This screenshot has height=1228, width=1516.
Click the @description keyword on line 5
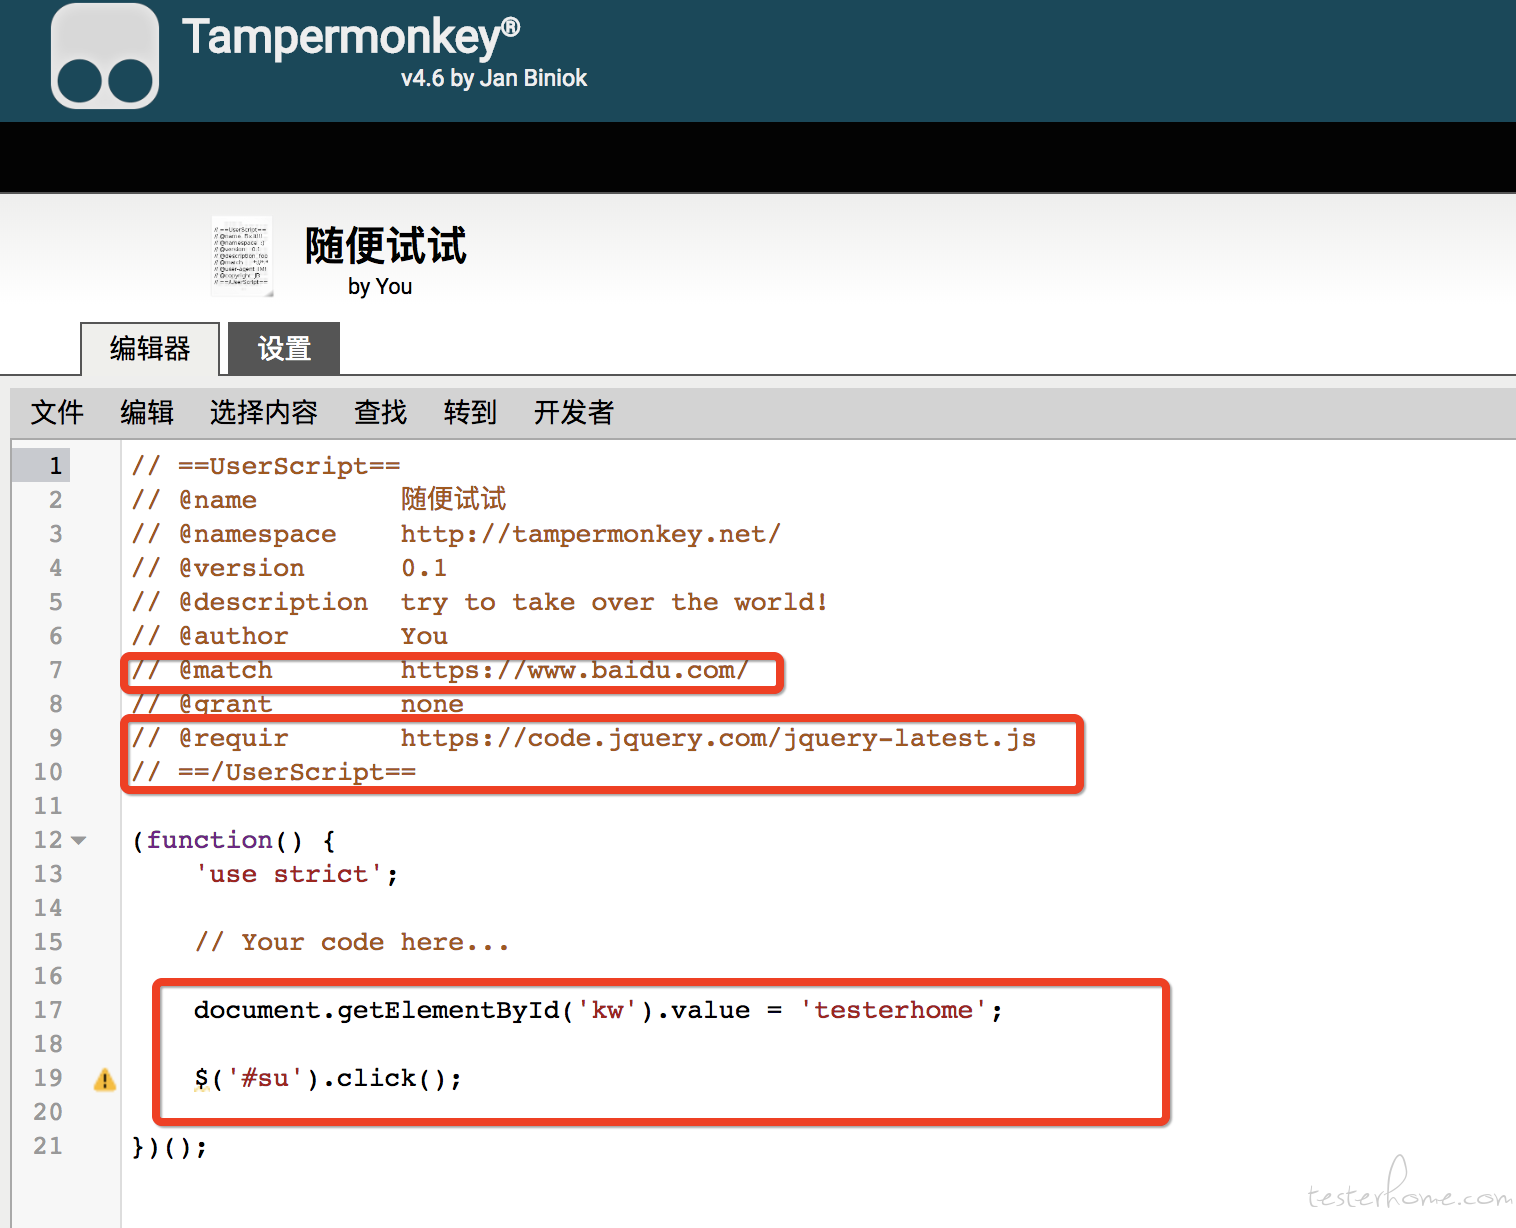coord(273,602)
